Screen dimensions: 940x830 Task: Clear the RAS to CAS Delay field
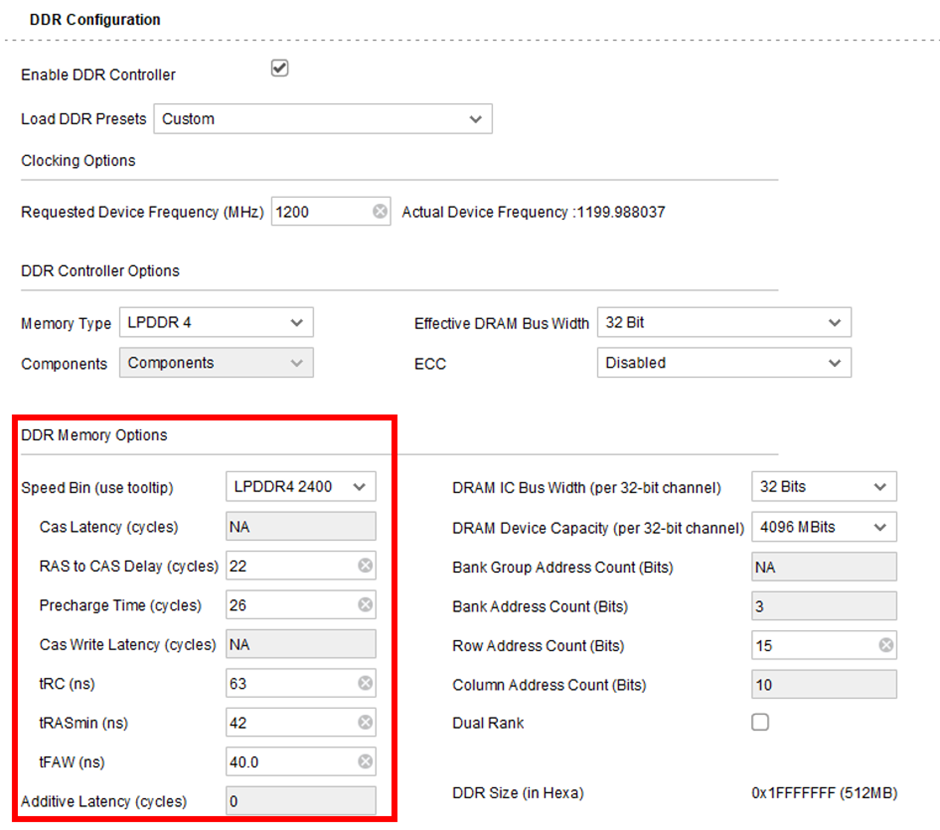click(366, 566)
